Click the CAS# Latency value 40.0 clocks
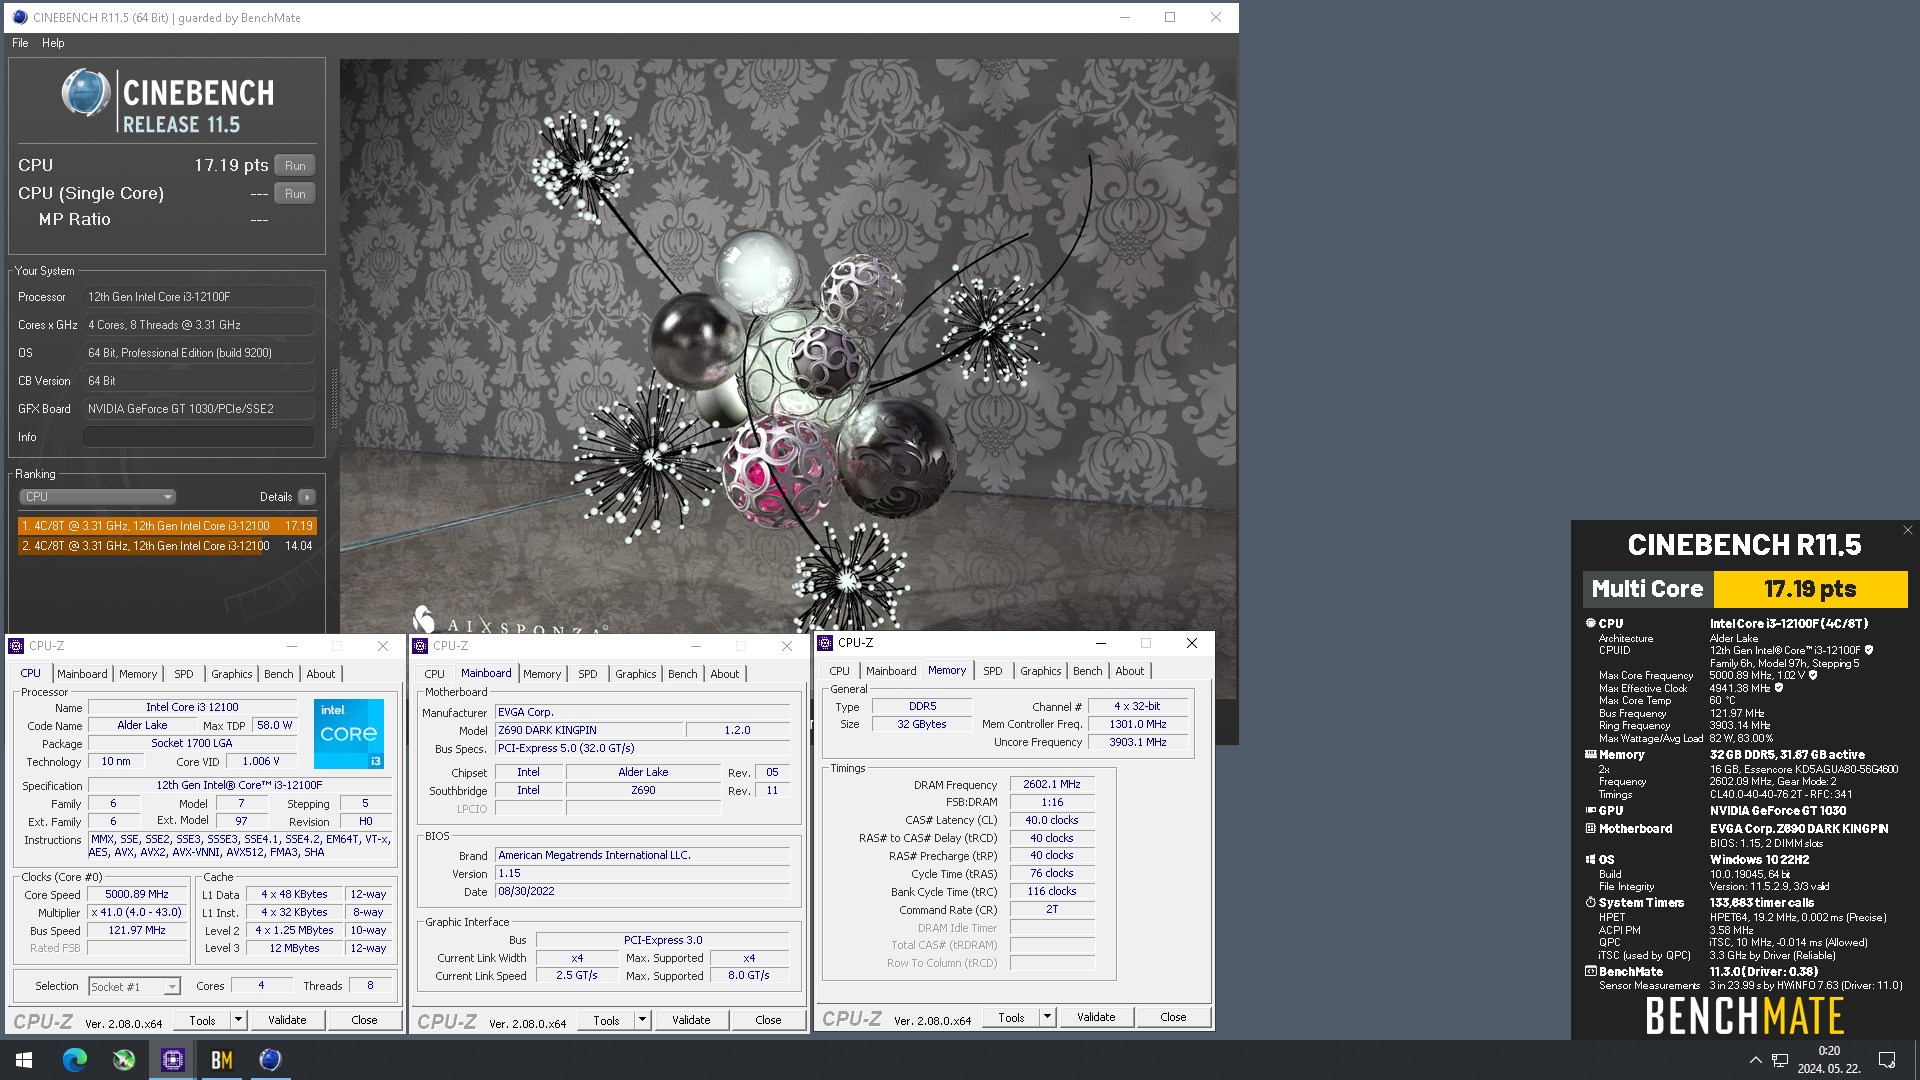 [x=1052, y=820]
